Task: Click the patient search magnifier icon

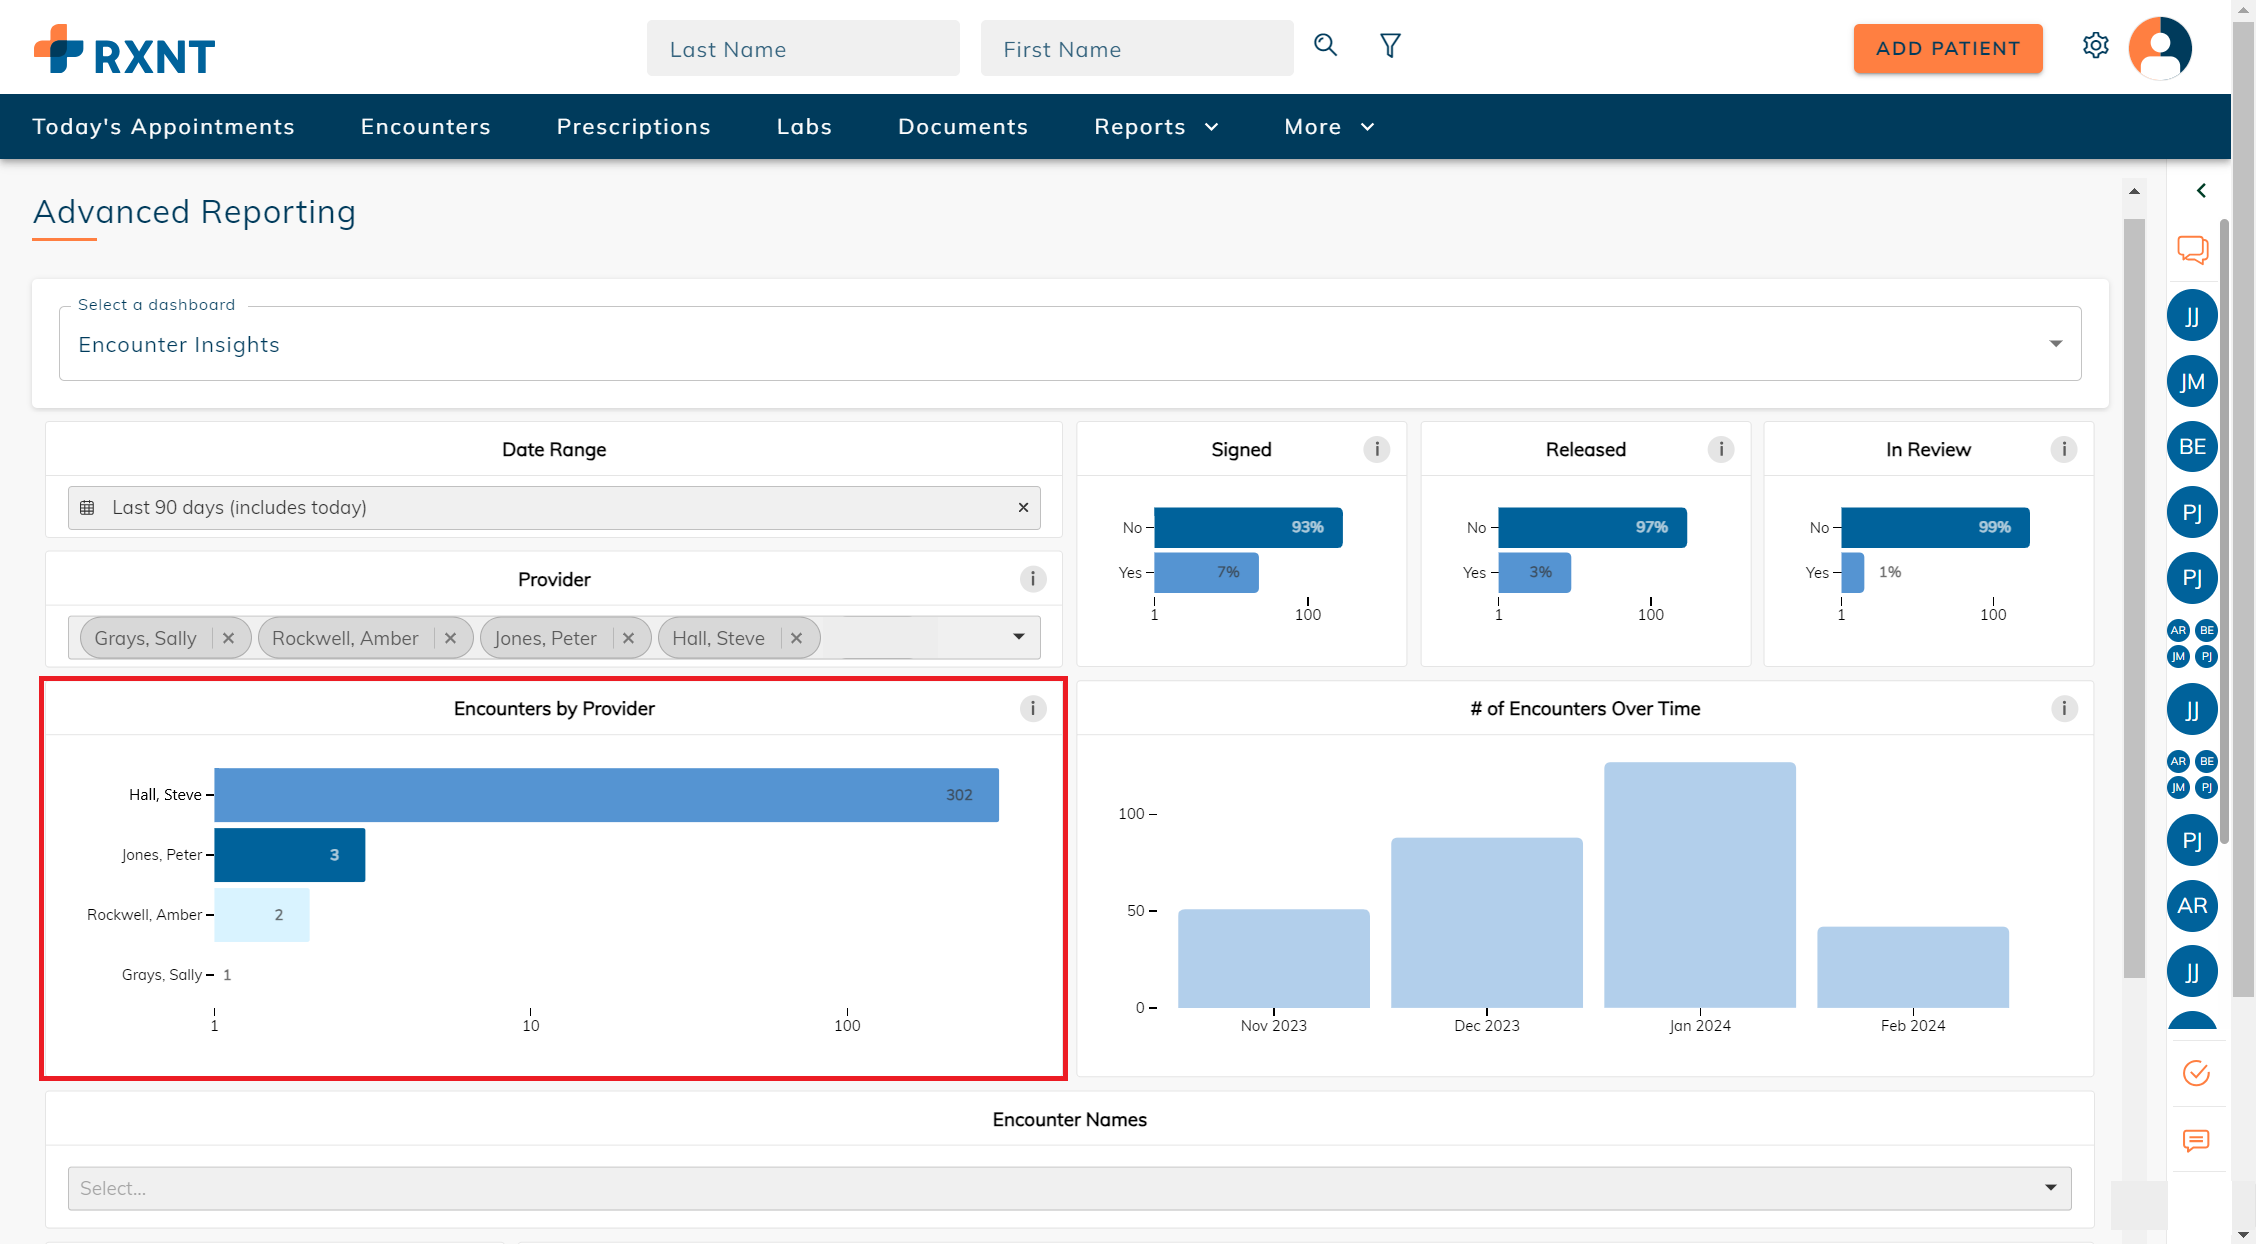Action: pos(1325,45)
